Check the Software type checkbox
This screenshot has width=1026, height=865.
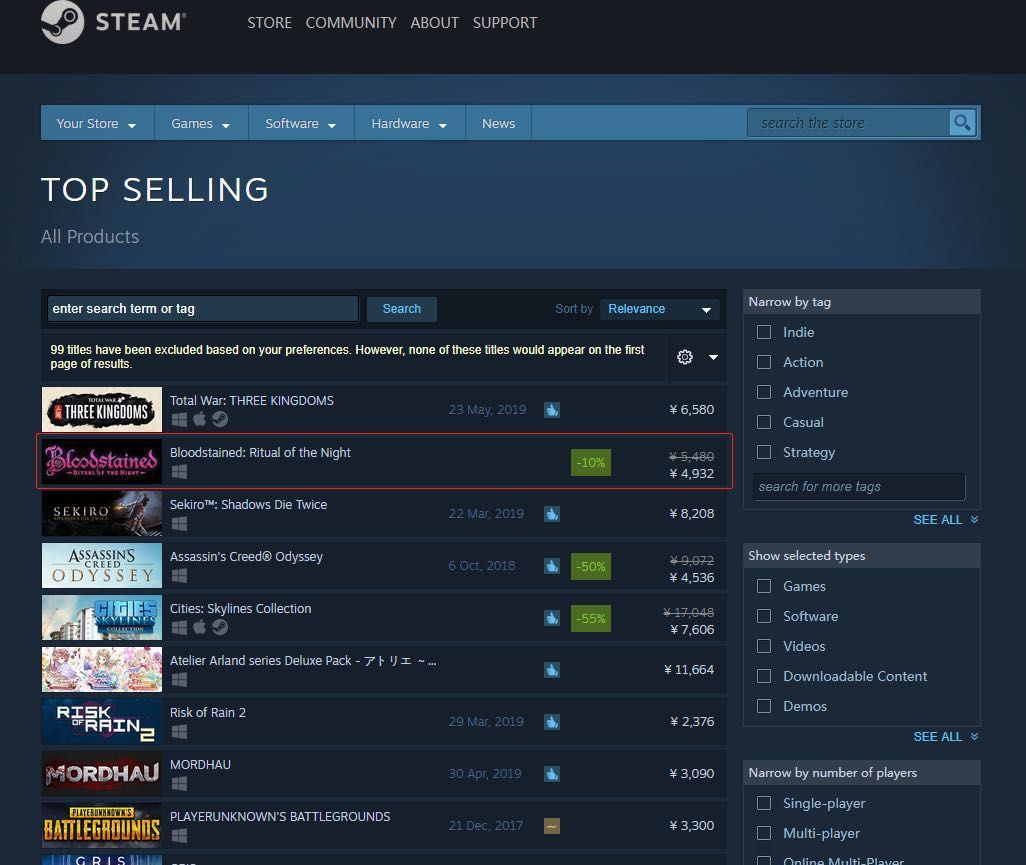point(764,616)
